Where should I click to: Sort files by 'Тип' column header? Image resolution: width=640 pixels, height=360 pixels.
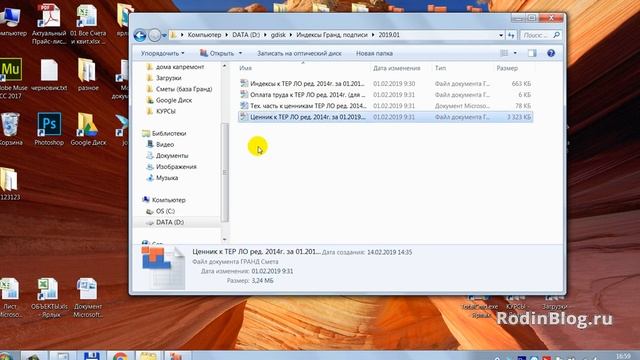[x=440, y=68]
